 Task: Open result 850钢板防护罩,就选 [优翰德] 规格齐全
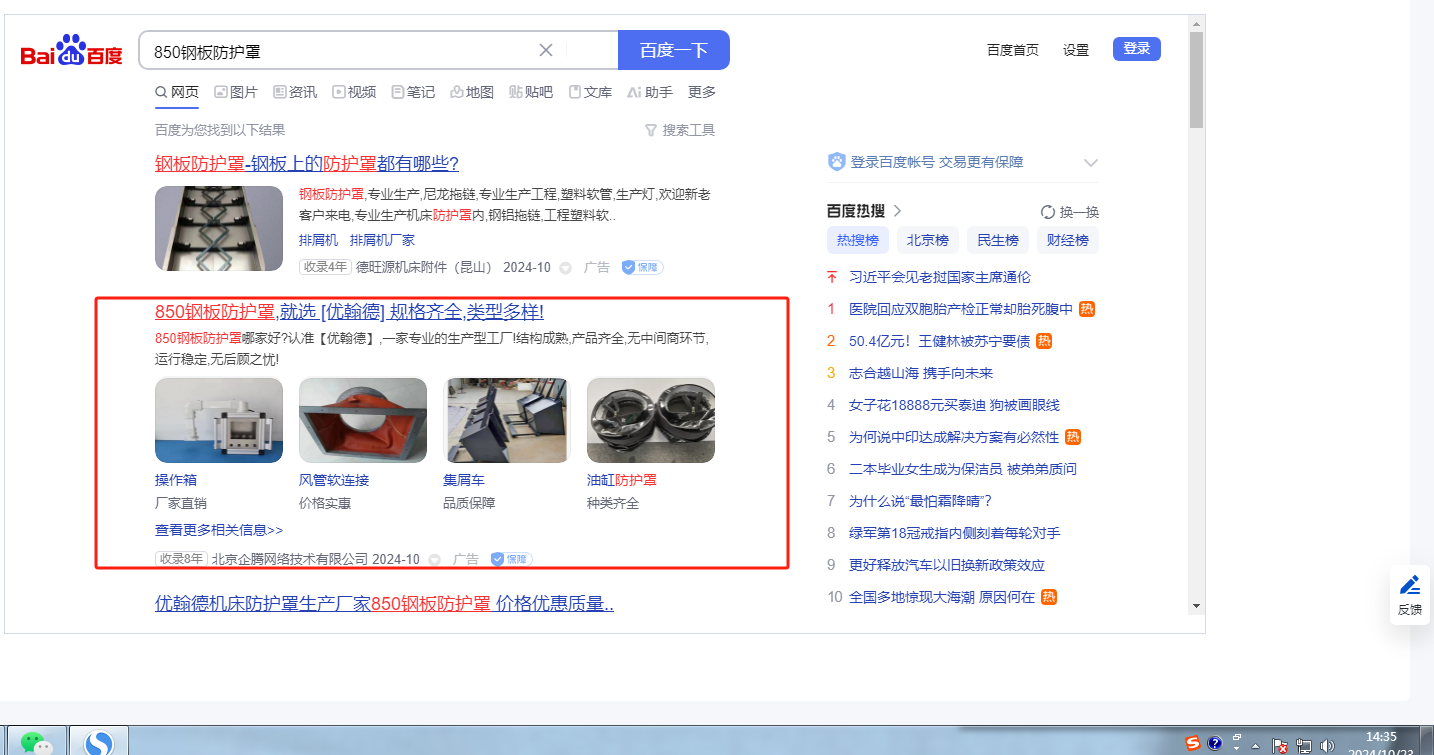[349, 312]
